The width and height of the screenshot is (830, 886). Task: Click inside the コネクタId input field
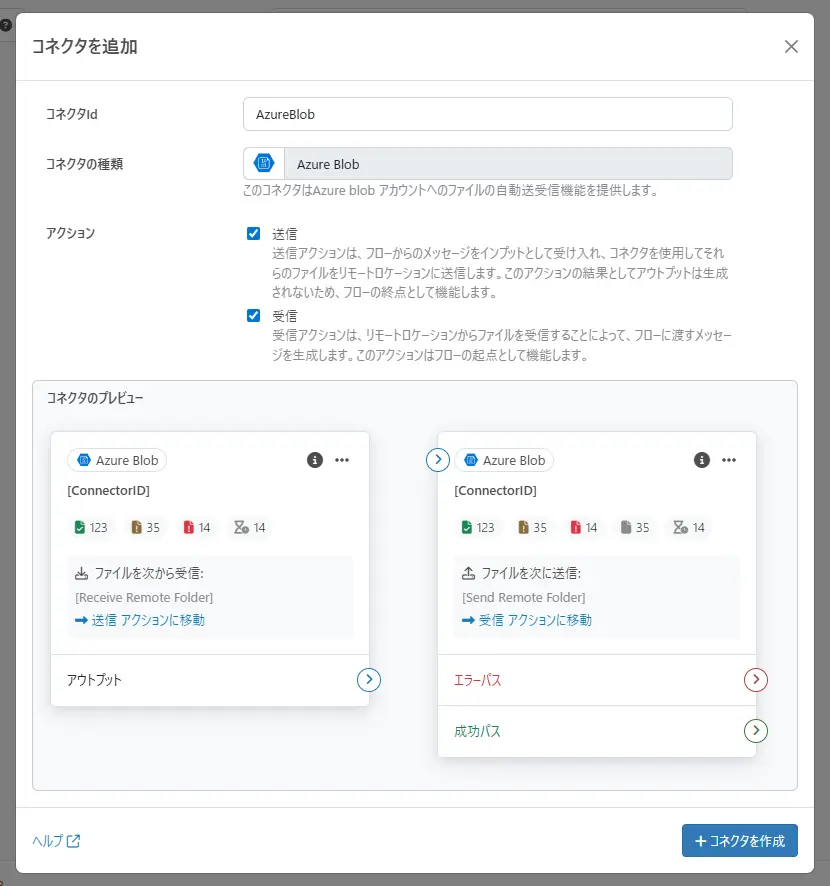click(x=488, y=114)
